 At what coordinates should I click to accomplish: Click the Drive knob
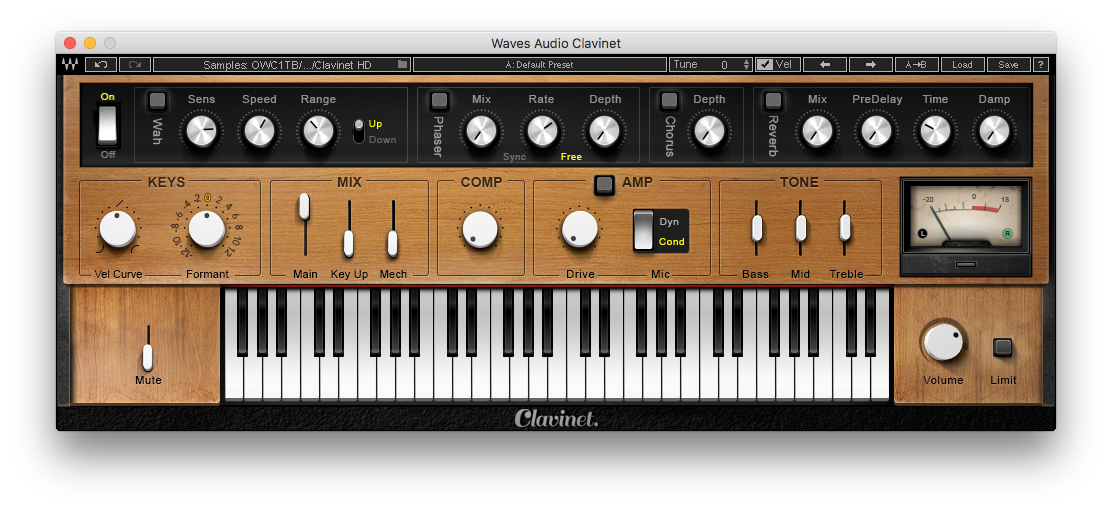pos(579,229)
